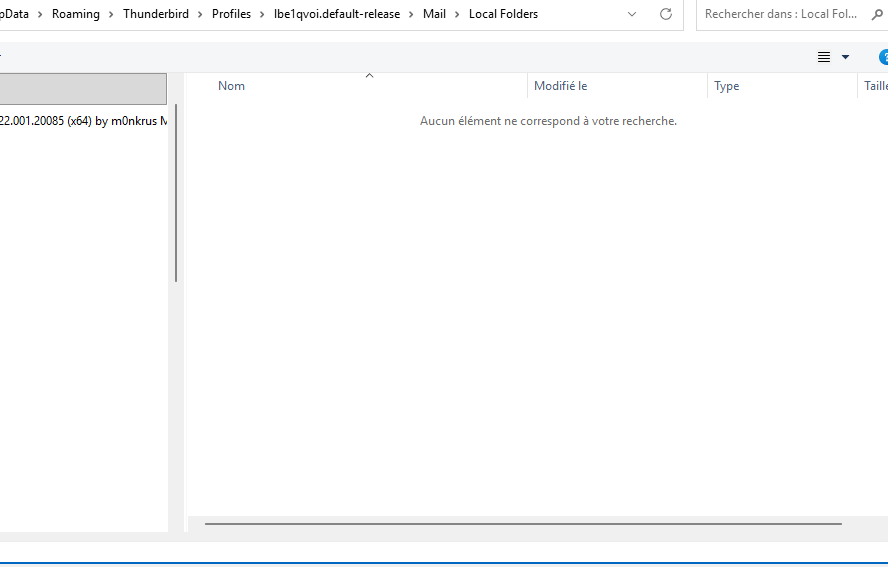Open the blue help icon
This screenshot has width=888, height=567.
(883, 57)
